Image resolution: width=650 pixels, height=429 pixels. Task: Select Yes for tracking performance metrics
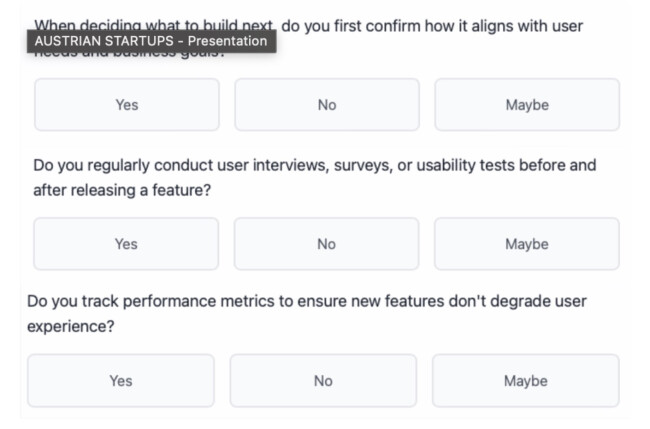[x=120, y=381]
